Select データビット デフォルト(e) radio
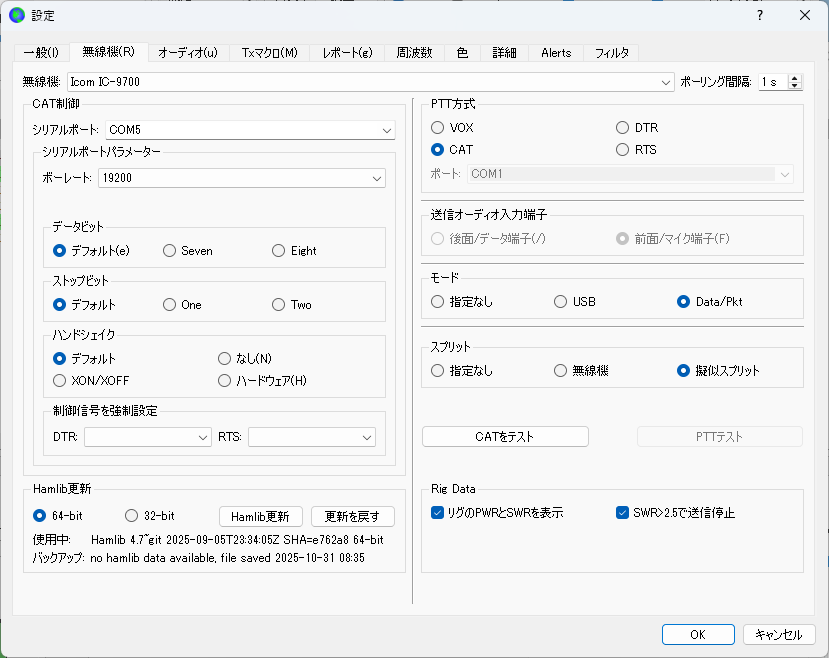Viewport: 829px width, 658px height. coord(91,251)
